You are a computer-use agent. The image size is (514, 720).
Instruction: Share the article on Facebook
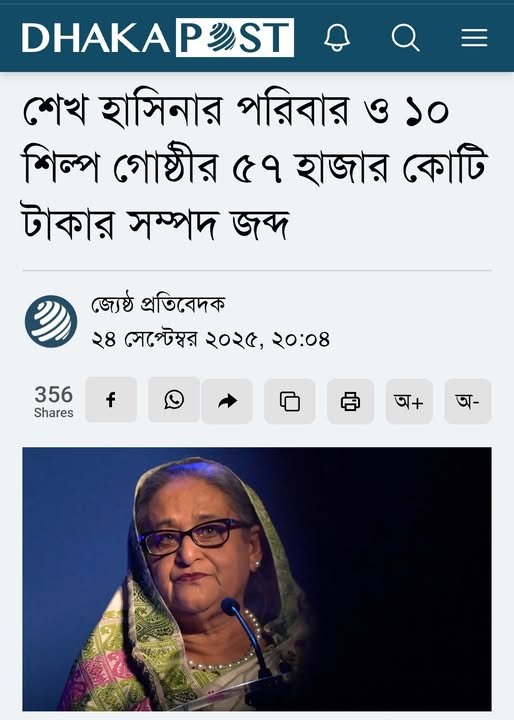click(x=111, y=400)
